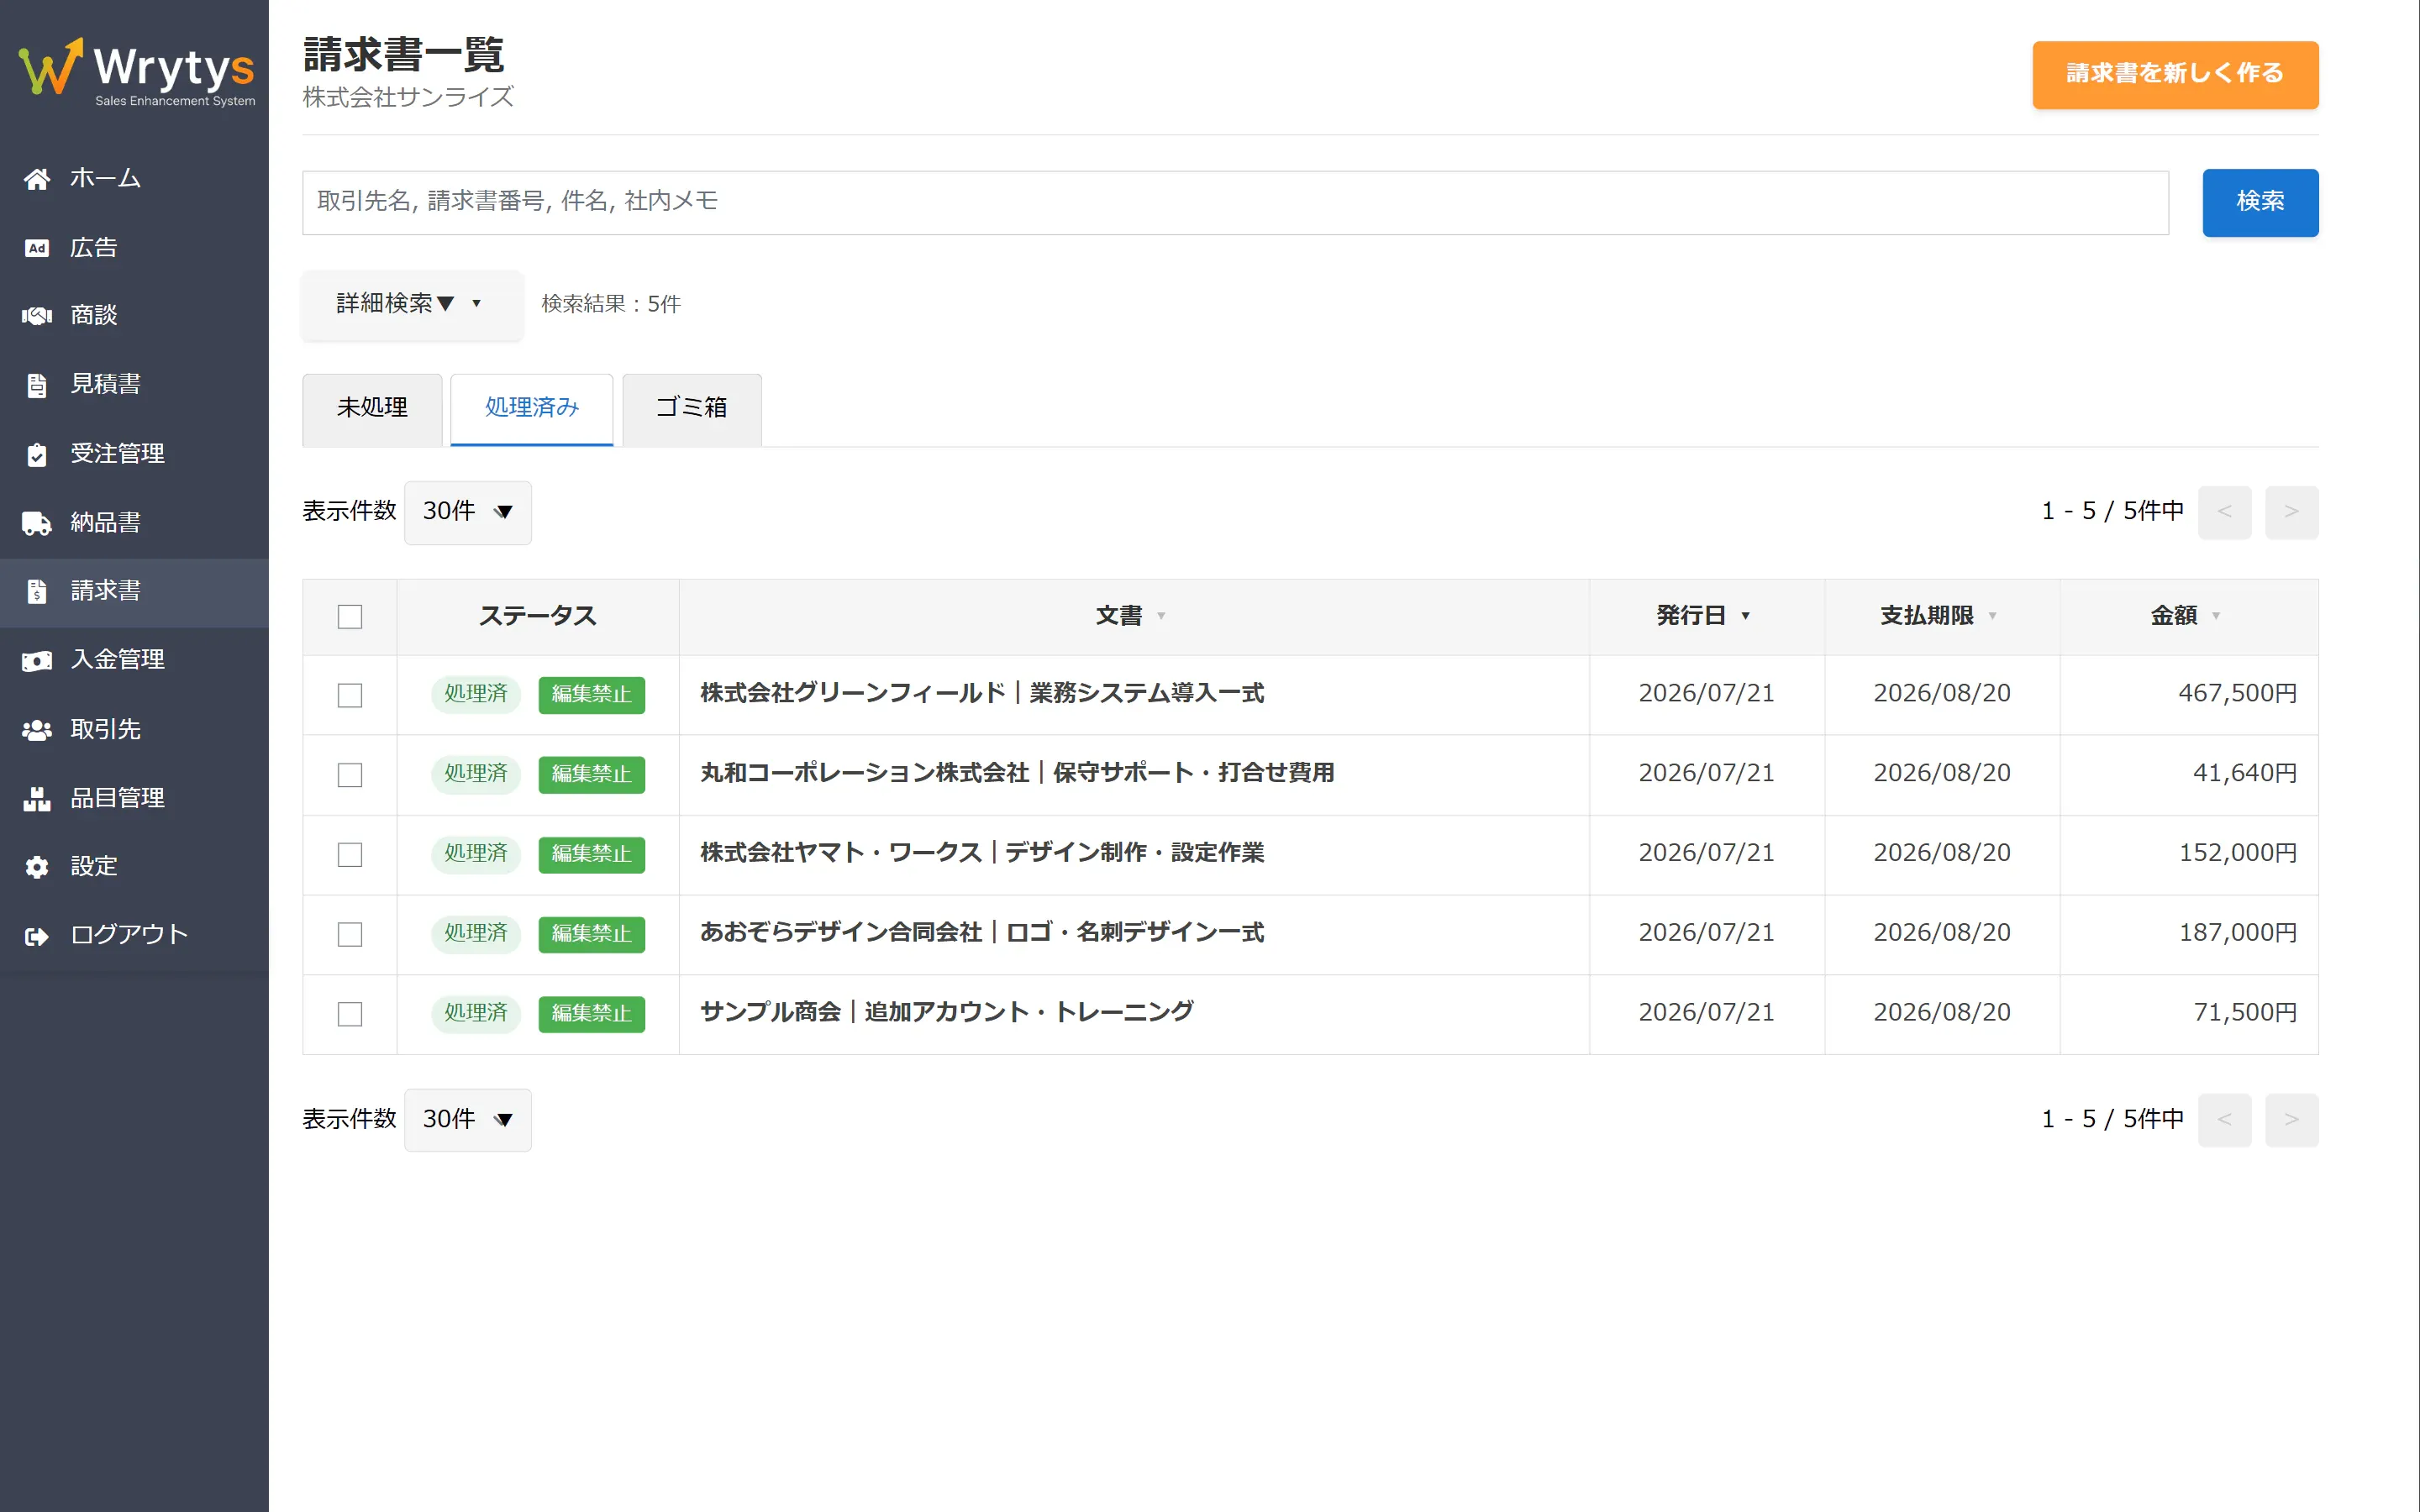
Task: Click the 検索結果：5件 text
Action: (611, 304)
